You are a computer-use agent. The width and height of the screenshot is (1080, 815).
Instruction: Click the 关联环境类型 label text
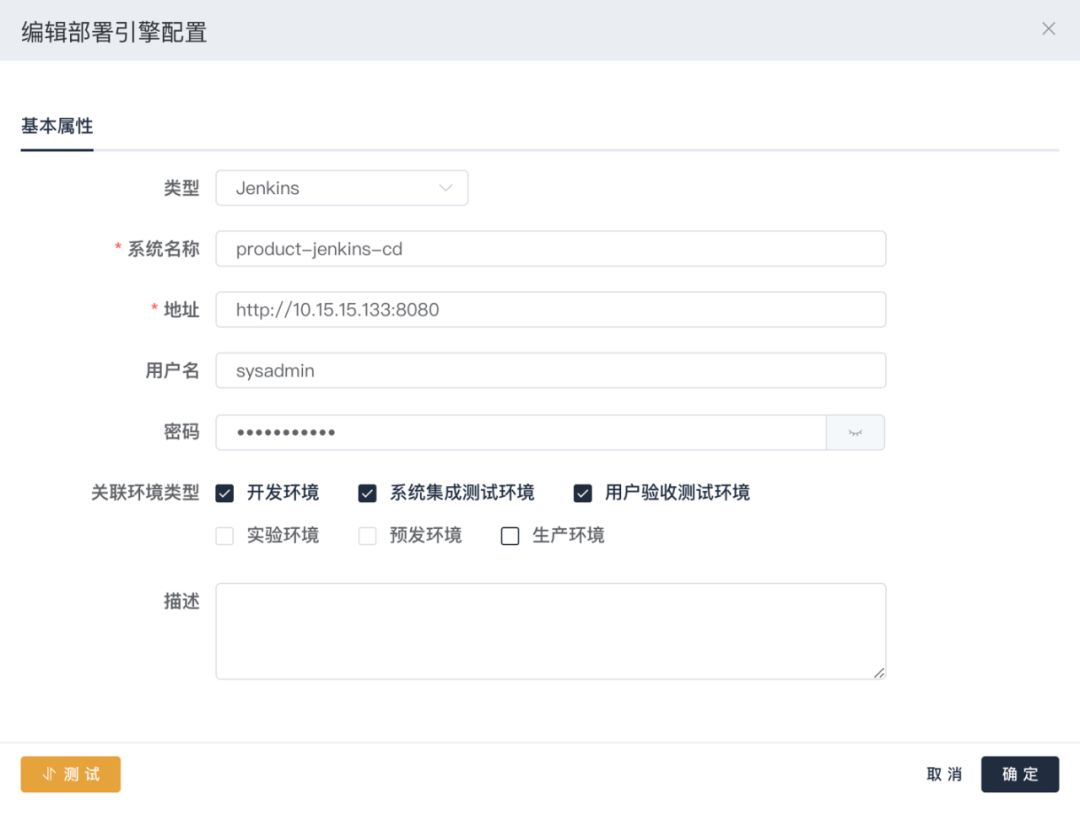tap(145, 493)
